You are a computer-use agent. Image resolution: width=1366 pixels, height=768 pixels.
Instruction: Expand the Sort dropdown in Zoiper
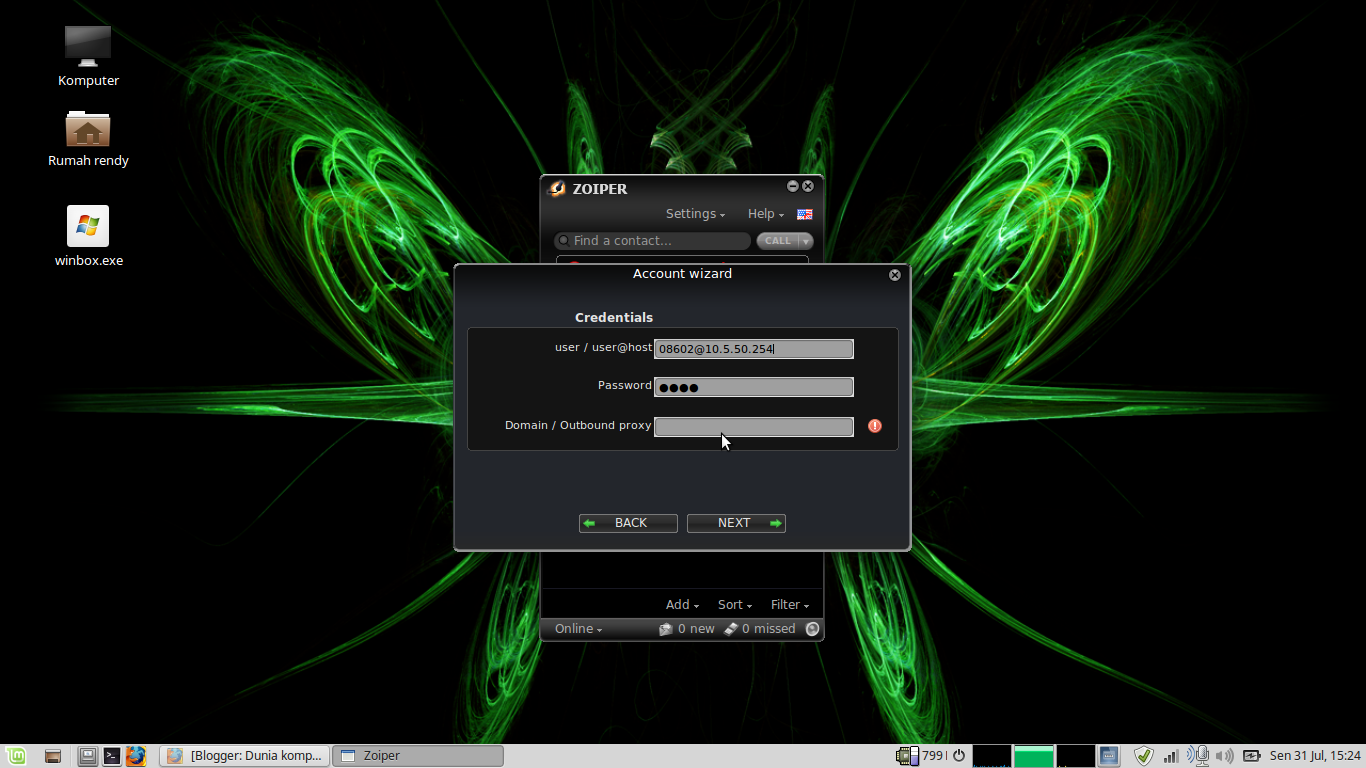735,604
